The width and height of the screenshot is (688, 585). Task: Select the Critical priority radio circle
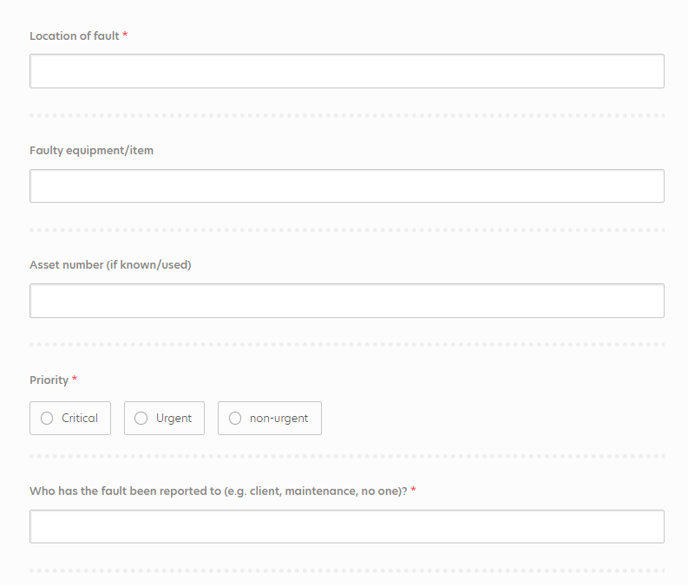coord(47,418)
